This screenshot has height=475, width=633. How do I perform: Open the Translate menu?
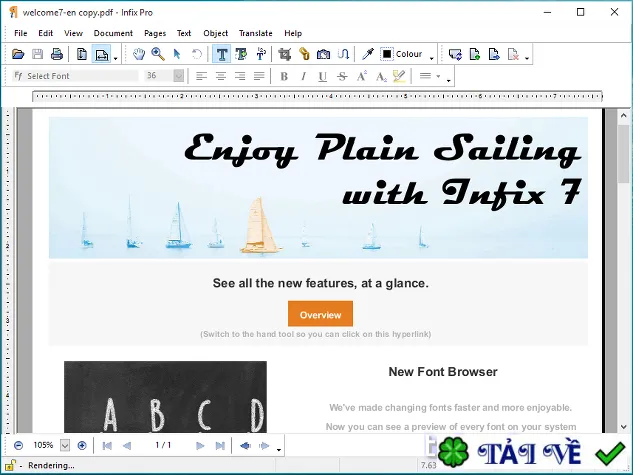pyautogui.click(x=256, y=33)
